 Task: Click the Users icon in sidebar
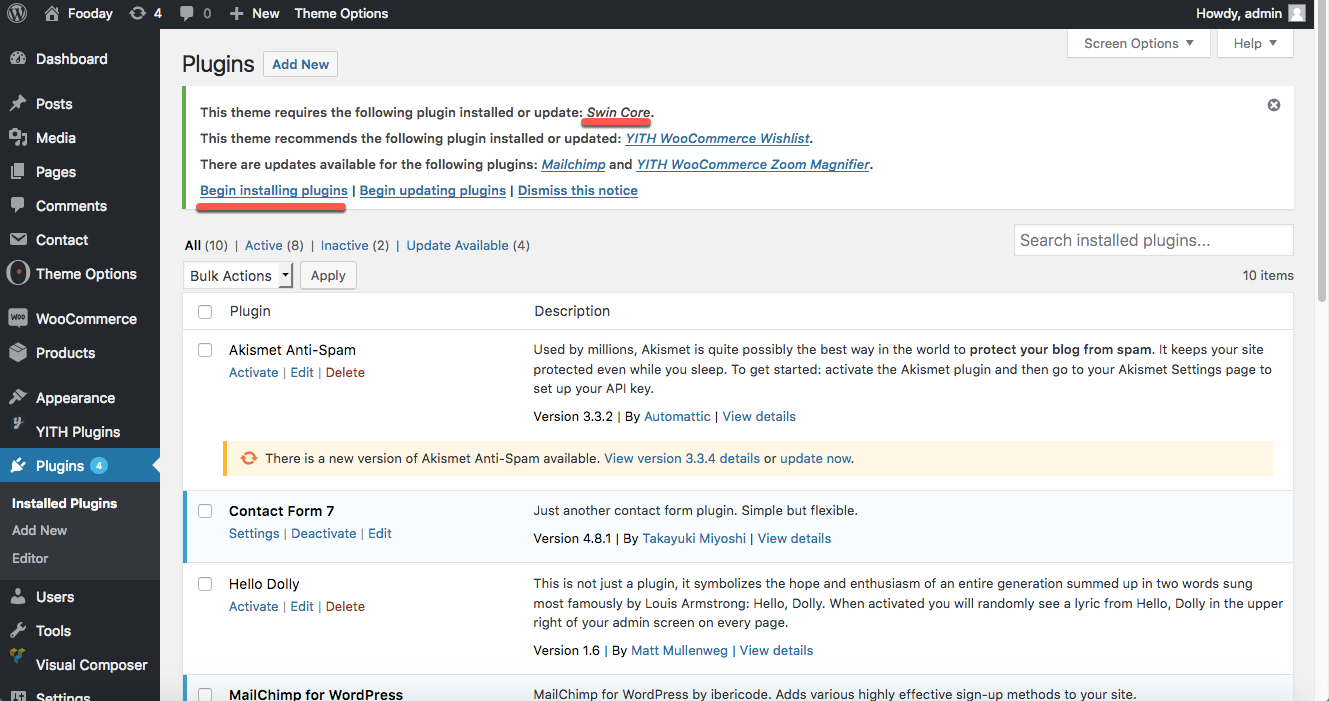click(x=18, y=597)
